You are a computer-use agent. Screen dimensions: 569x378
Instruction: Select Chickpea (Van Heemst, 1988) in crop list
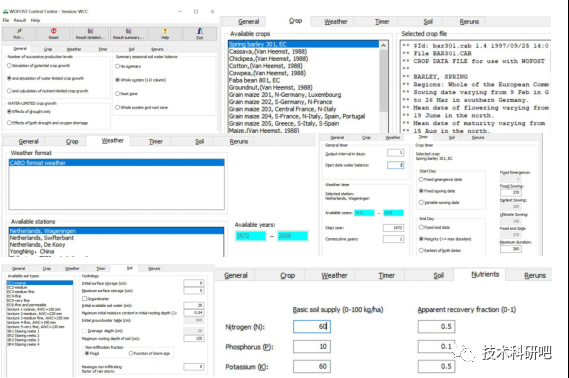[x=304, y=59]
